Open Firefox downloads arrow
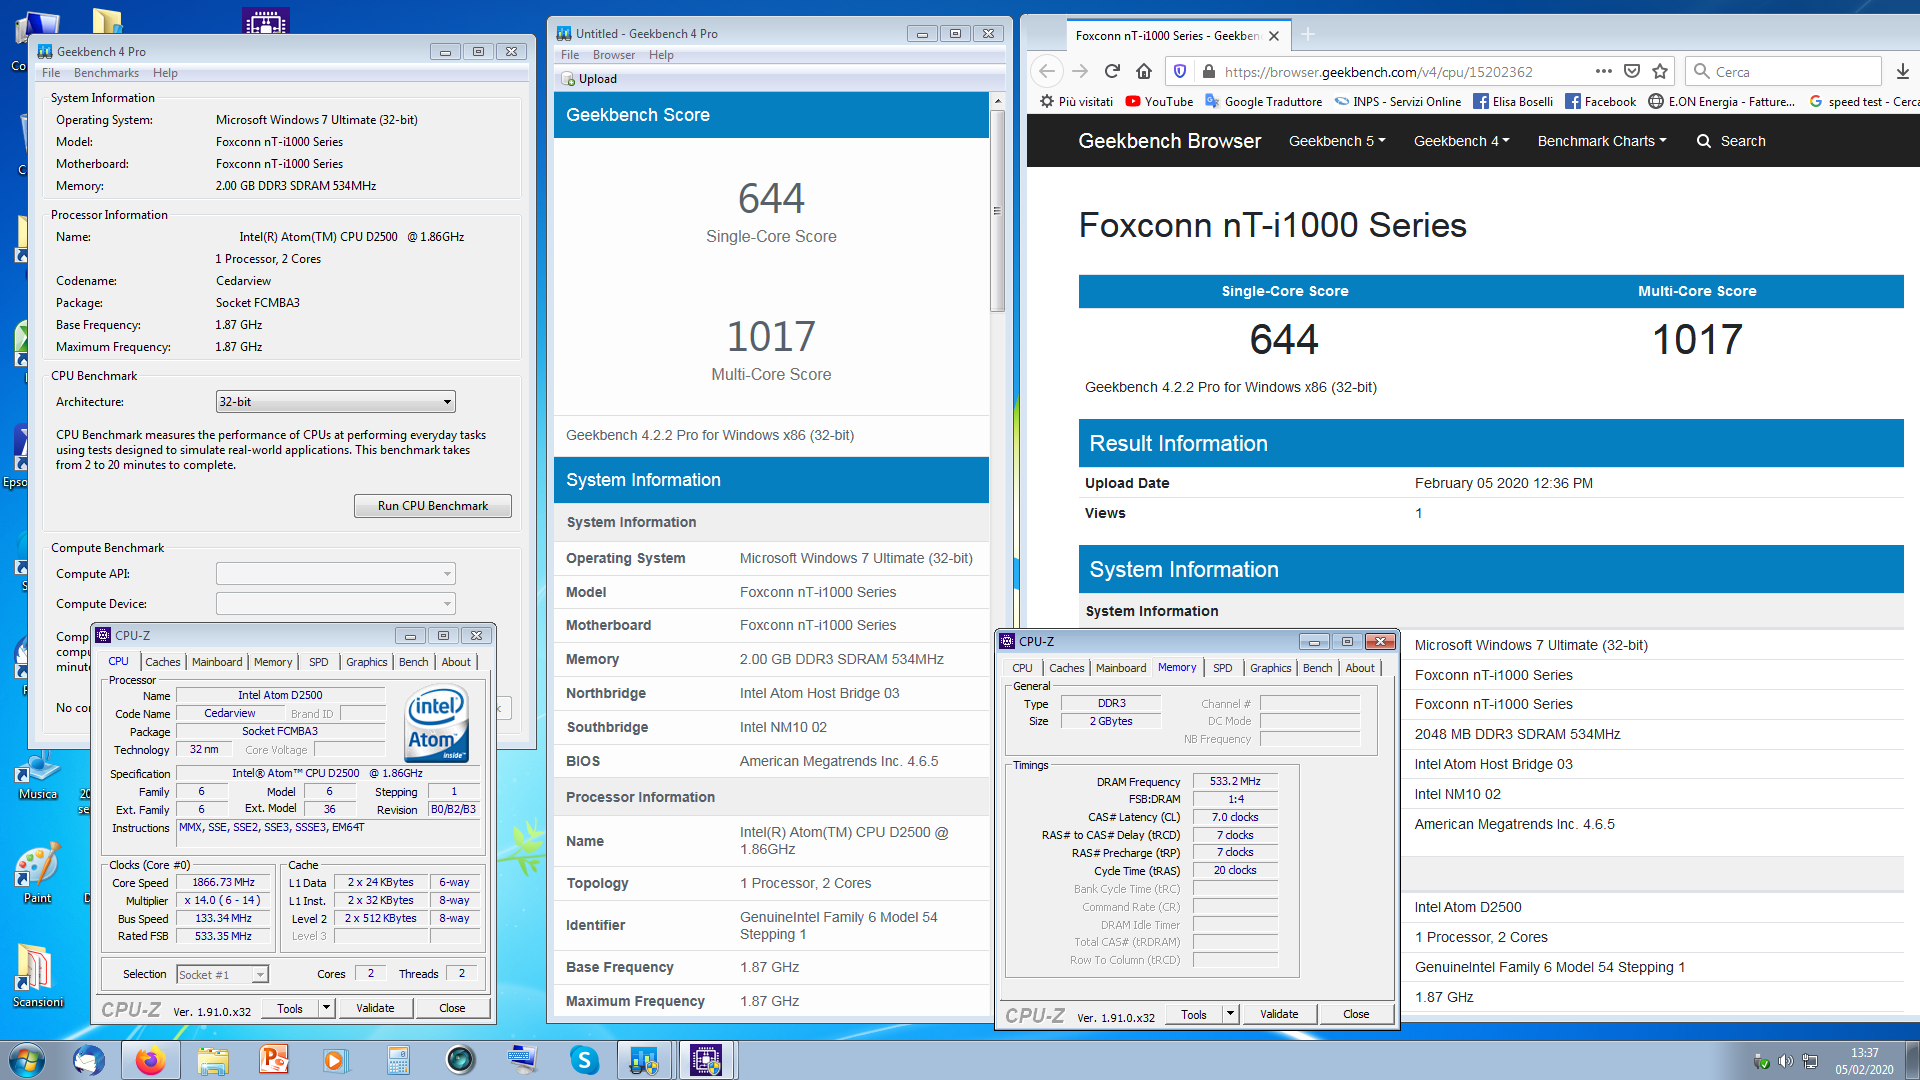 point(1902,71)
